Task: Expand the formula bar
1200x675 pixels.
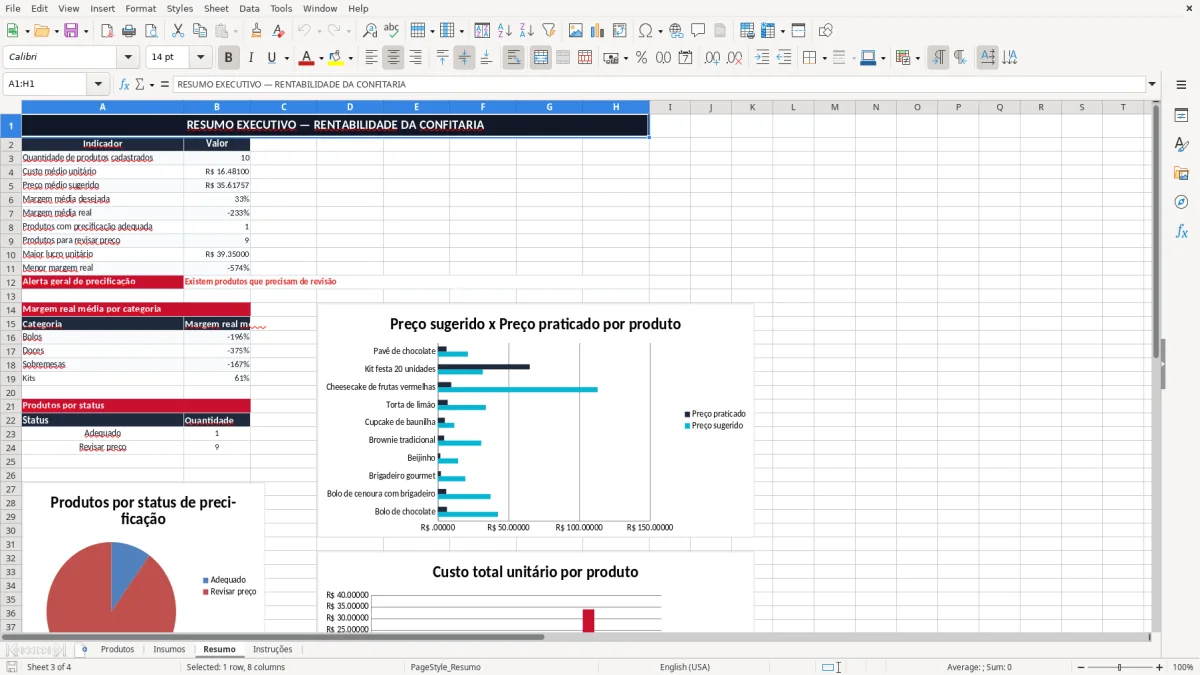Action: (1152, 85)
